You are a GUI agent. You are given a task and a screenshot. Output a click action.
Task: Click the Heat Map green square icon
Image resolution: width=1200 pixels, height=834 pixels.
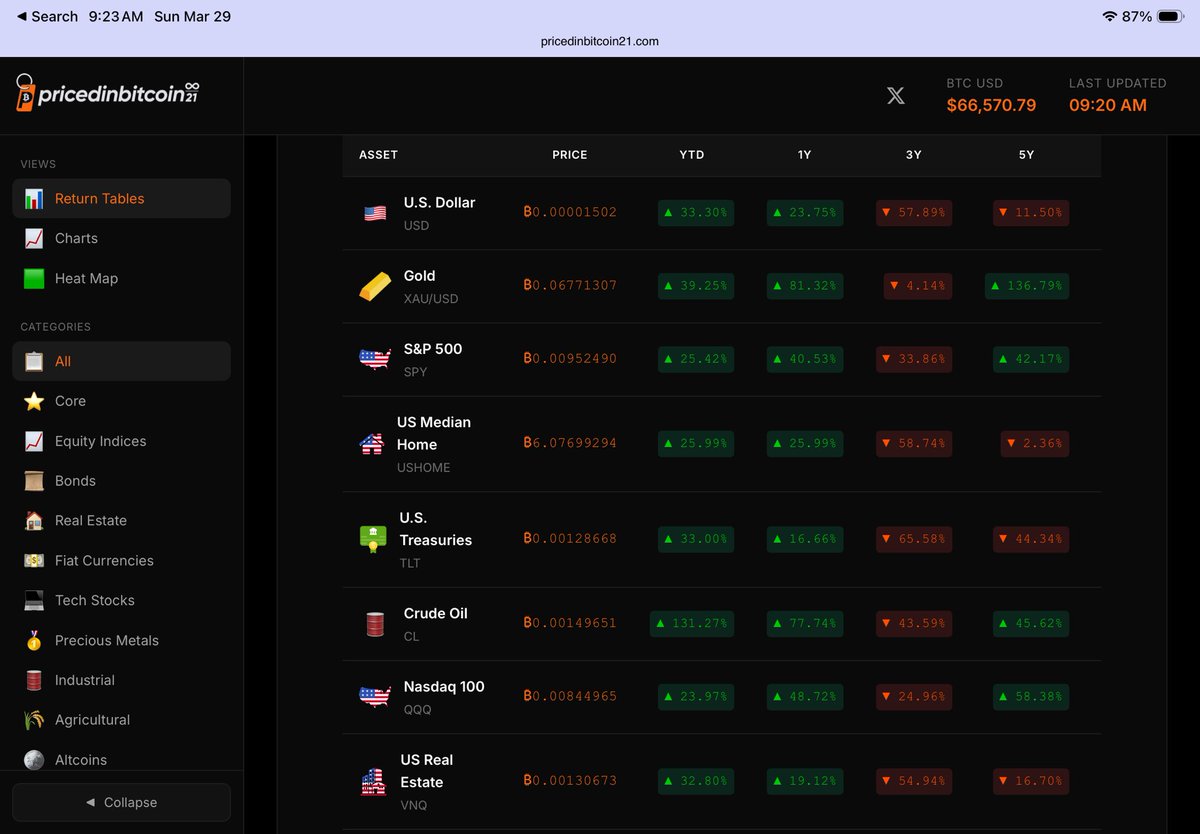tap(34, 278)
